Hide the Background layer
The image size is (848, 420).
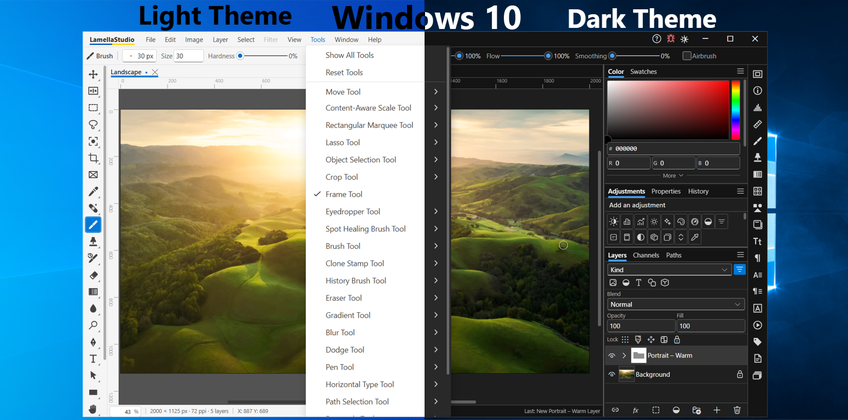(x=612, y=374)
